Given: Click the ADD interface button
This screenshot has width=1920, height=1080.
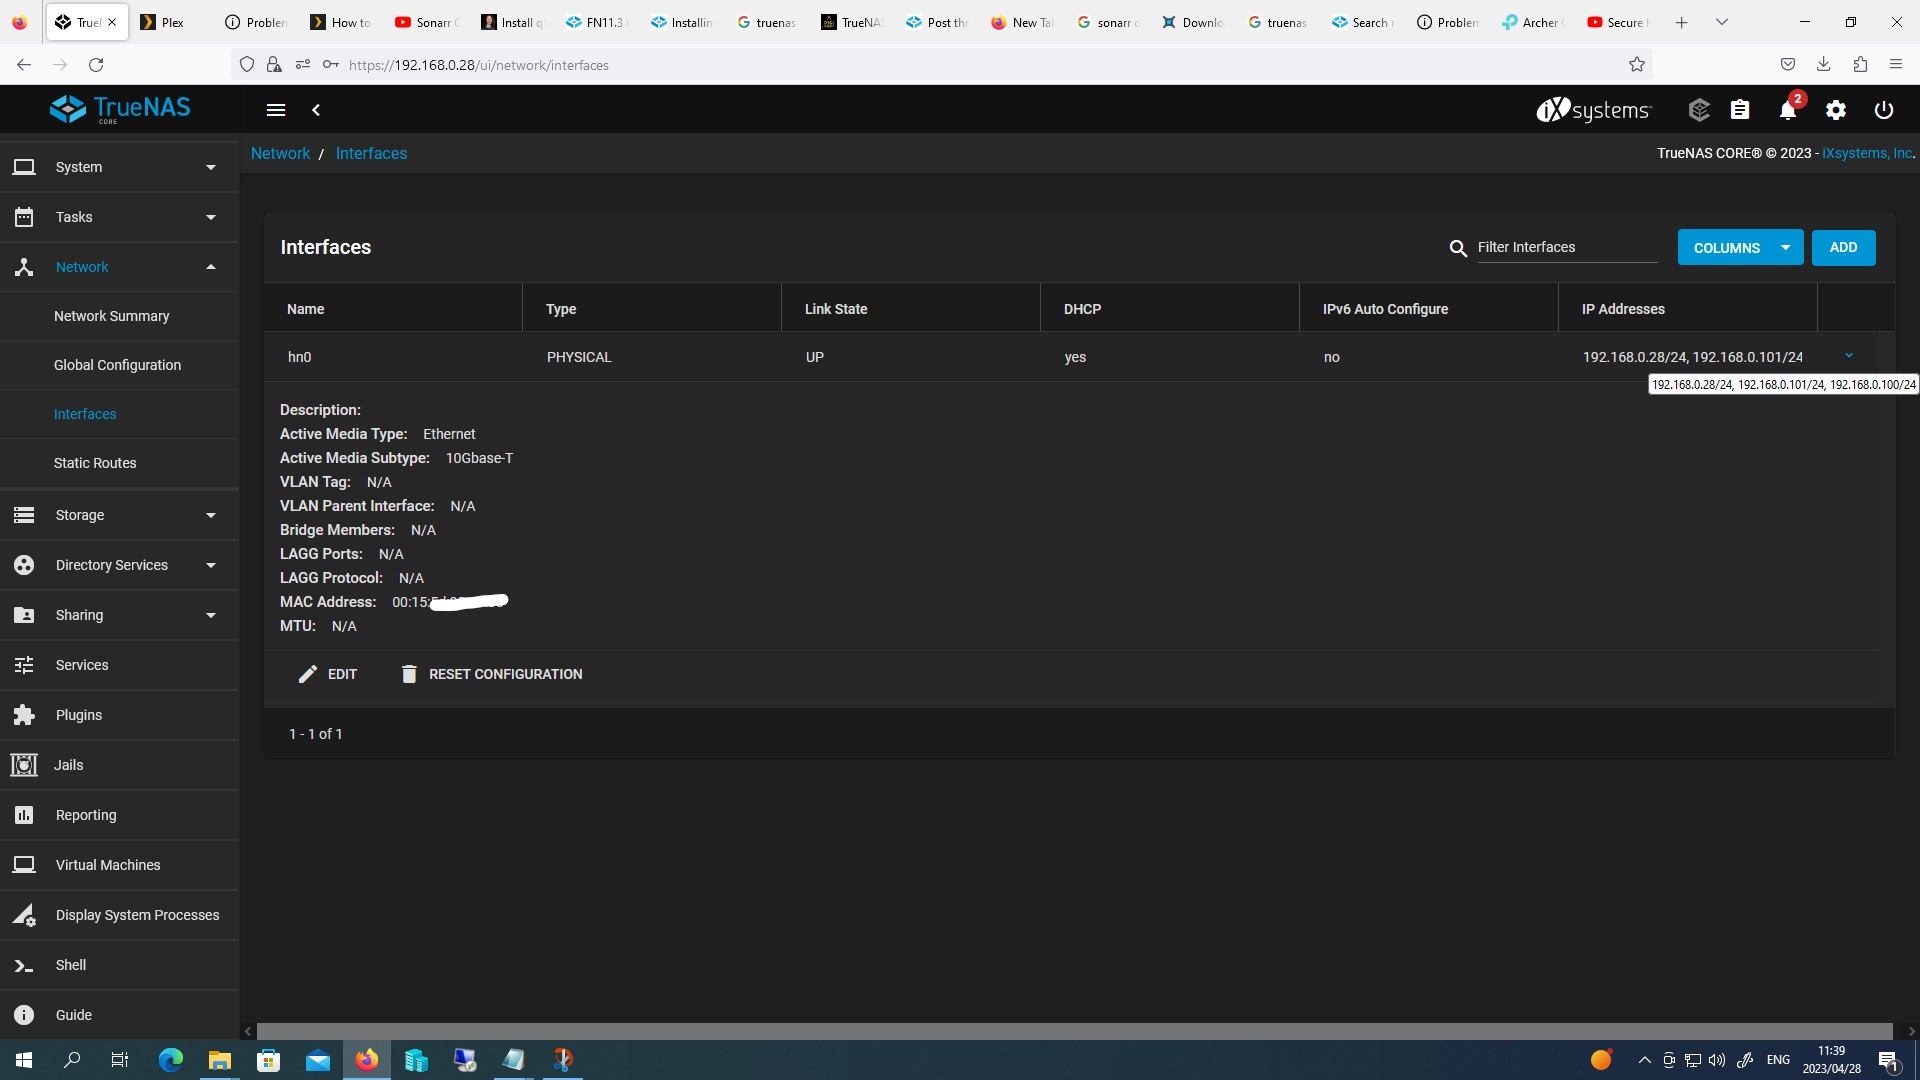Looking at the screenshot, I should point(1843,248).
